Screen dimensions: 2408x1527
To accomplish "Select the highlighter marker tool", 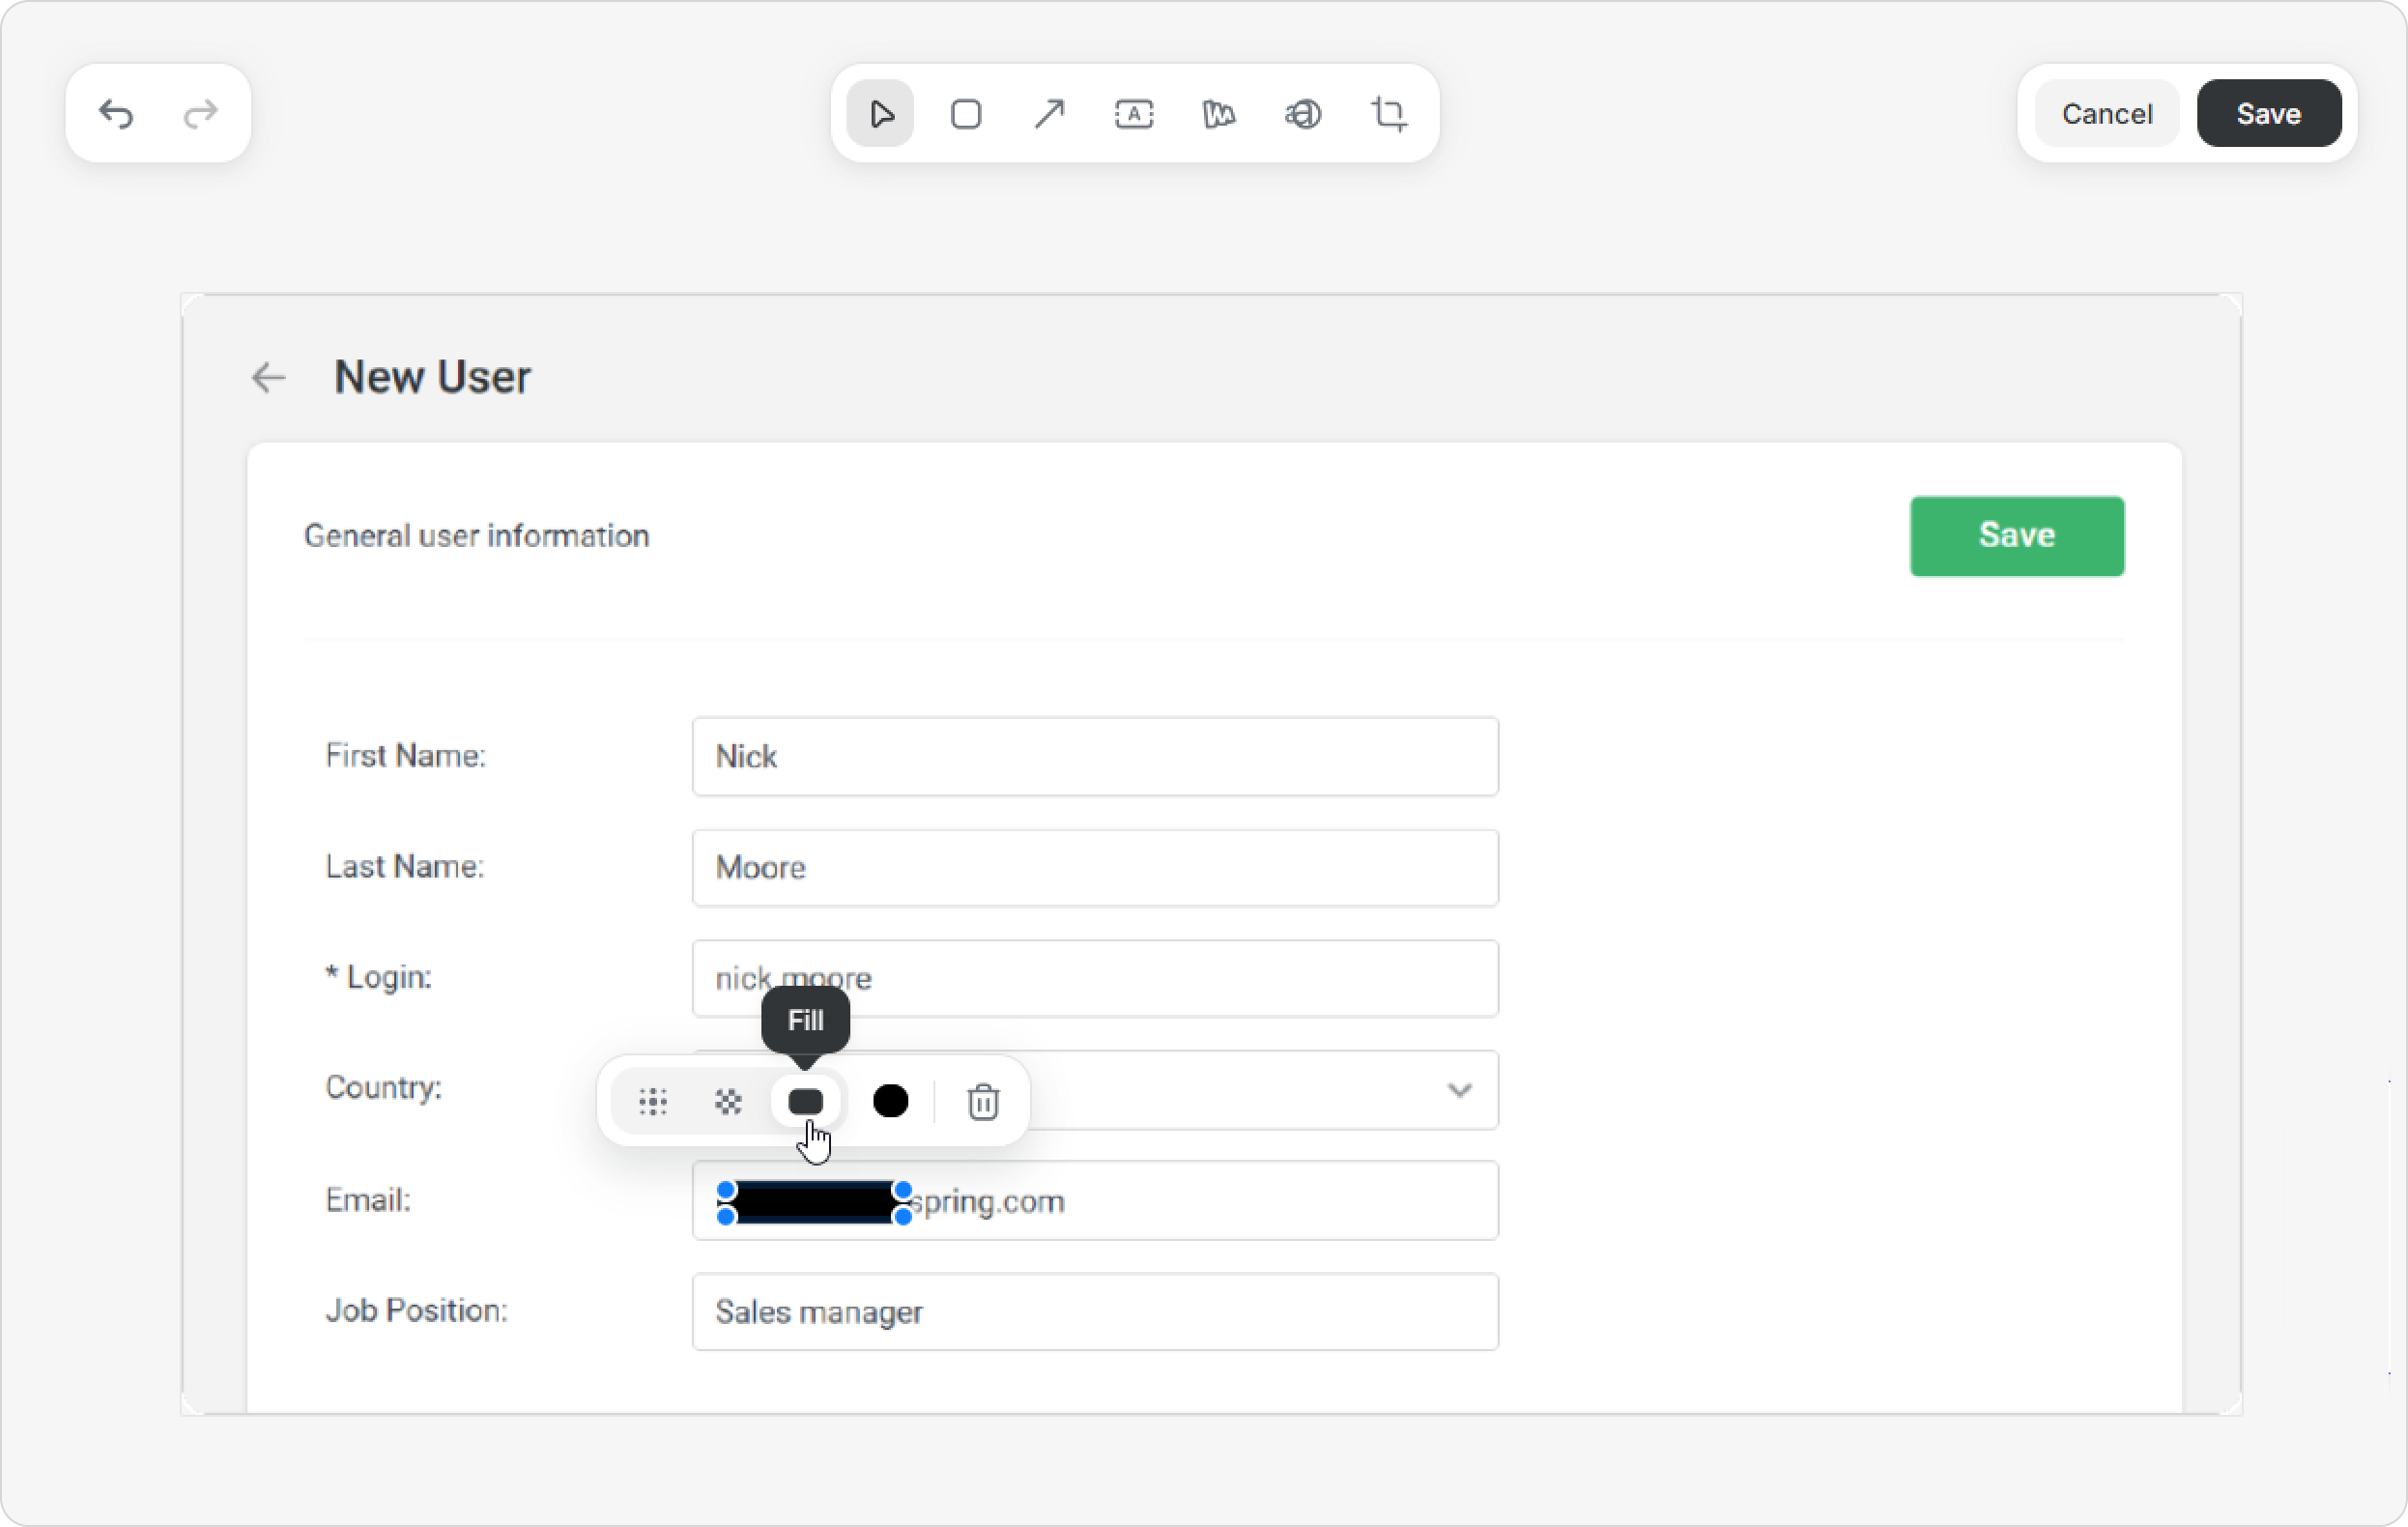I will pyautogui.click(x=1218, y=114).
